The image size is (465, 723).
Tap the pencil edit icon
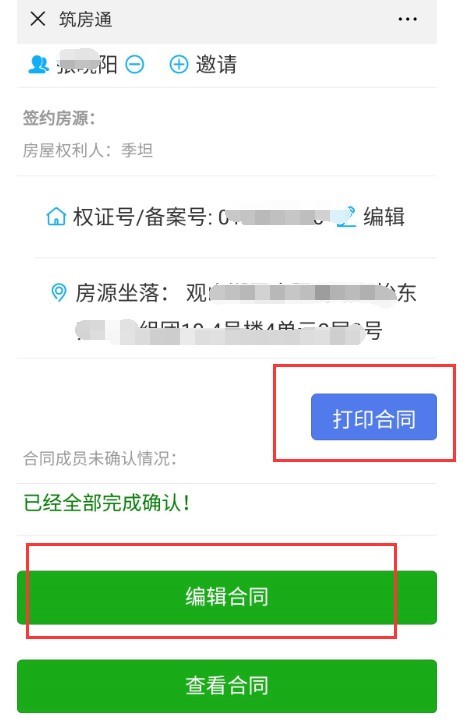pyautogui.click(x=346, y=216)
